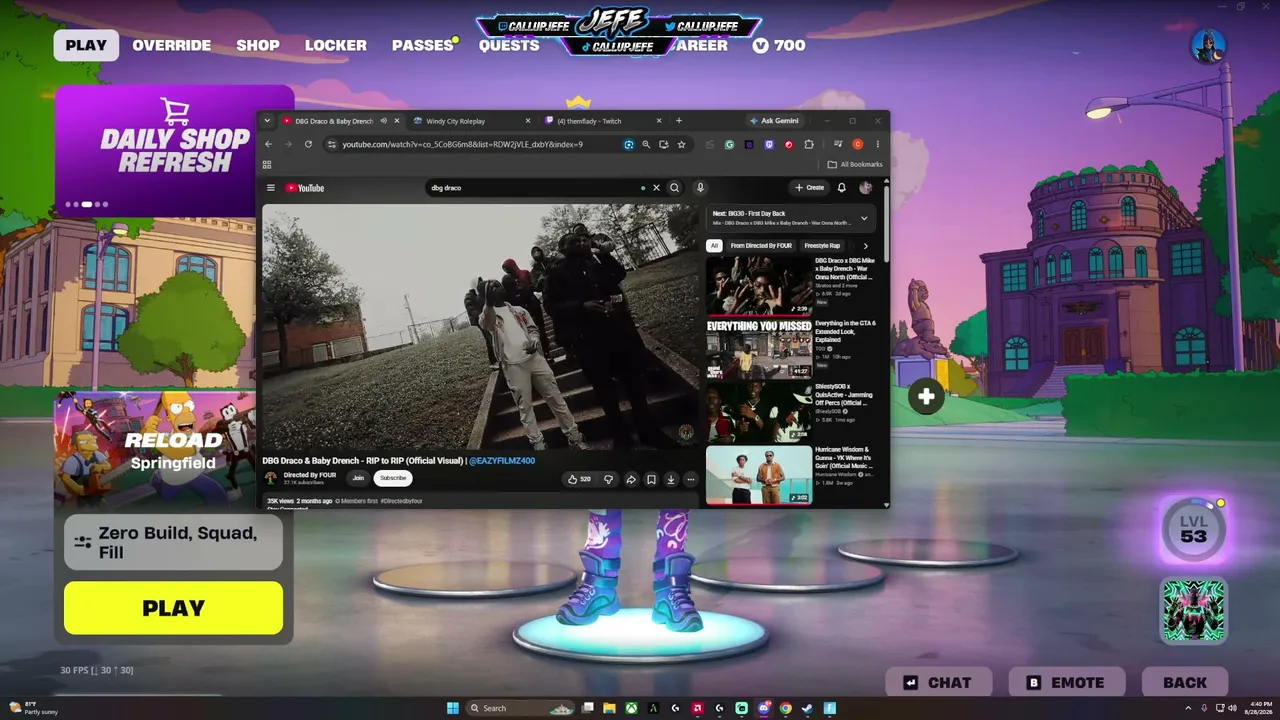Open Discord from the taskbar

pos(763,708)
